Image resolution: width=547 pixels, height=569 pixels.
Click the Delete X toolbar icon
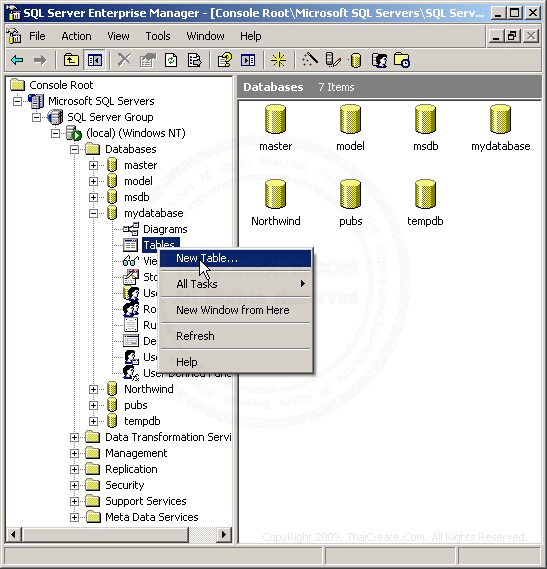click(124, 60)
